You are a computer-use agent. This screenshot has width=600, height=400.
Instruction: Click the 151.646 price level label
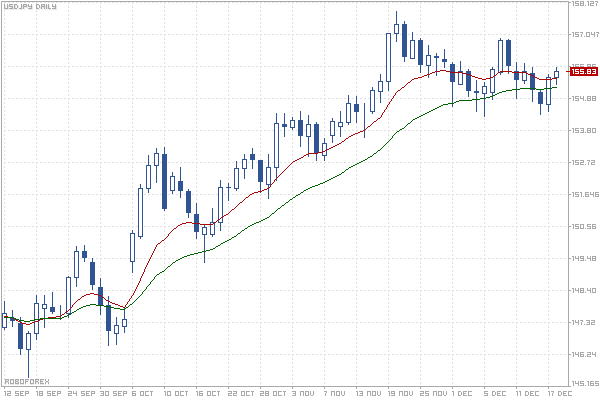(x=583, y=194)
